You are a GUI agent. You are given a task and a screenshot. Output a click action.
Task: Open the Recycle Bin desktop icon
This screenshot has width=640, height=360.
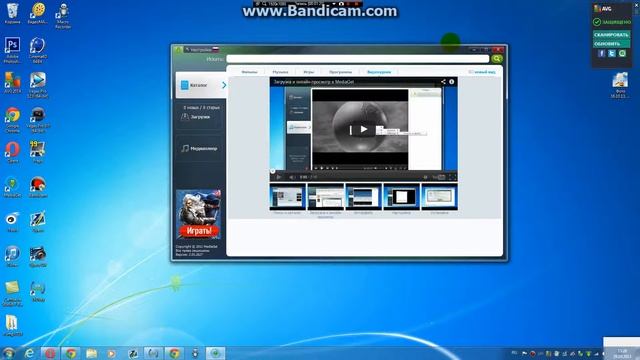click(13, 13)
